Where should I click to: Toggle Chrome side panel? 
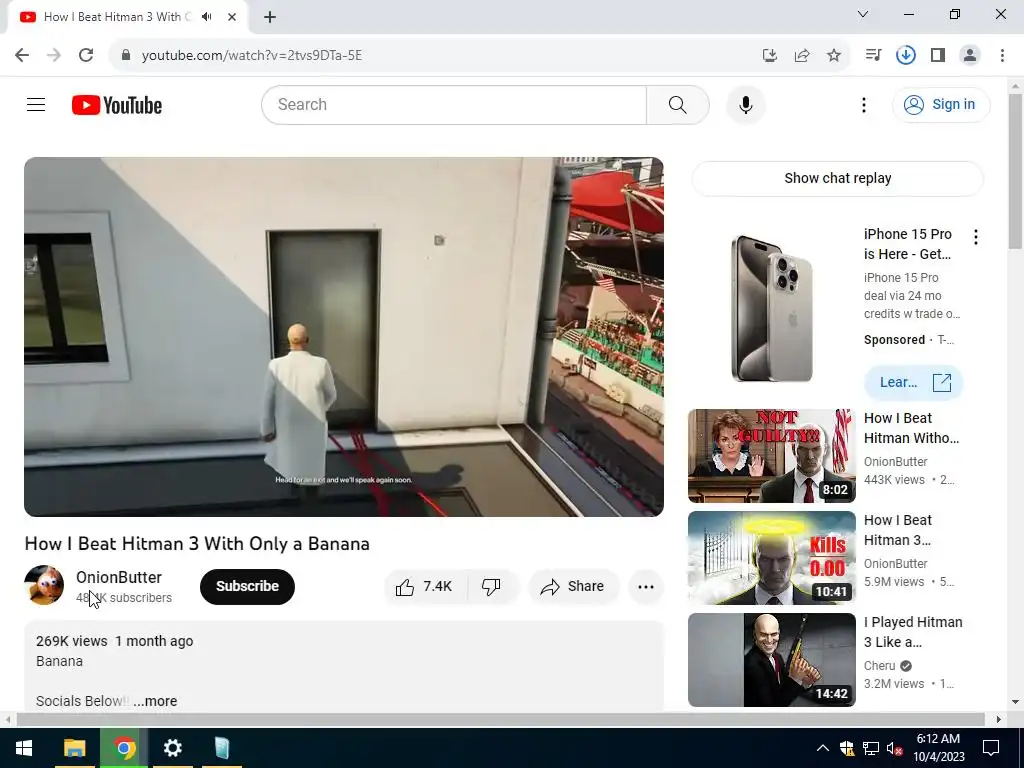pyautogui.click(x=938, y=55)
